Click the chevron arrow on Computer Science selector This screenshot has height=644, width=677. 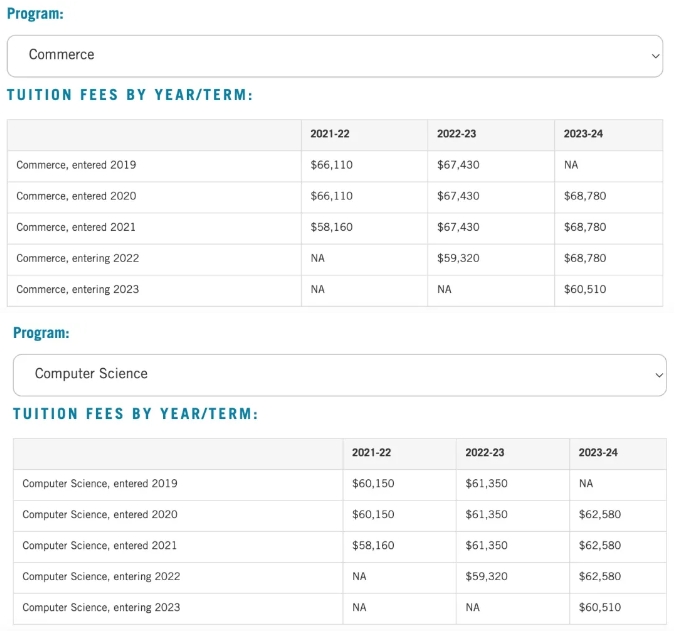658,374
